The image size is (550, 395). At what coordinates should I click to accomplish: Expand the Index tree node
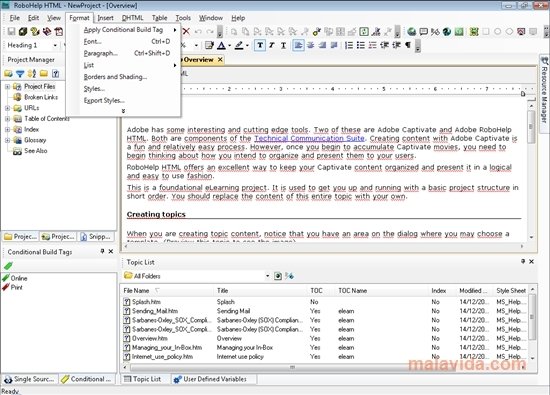[x=7, y=129]
